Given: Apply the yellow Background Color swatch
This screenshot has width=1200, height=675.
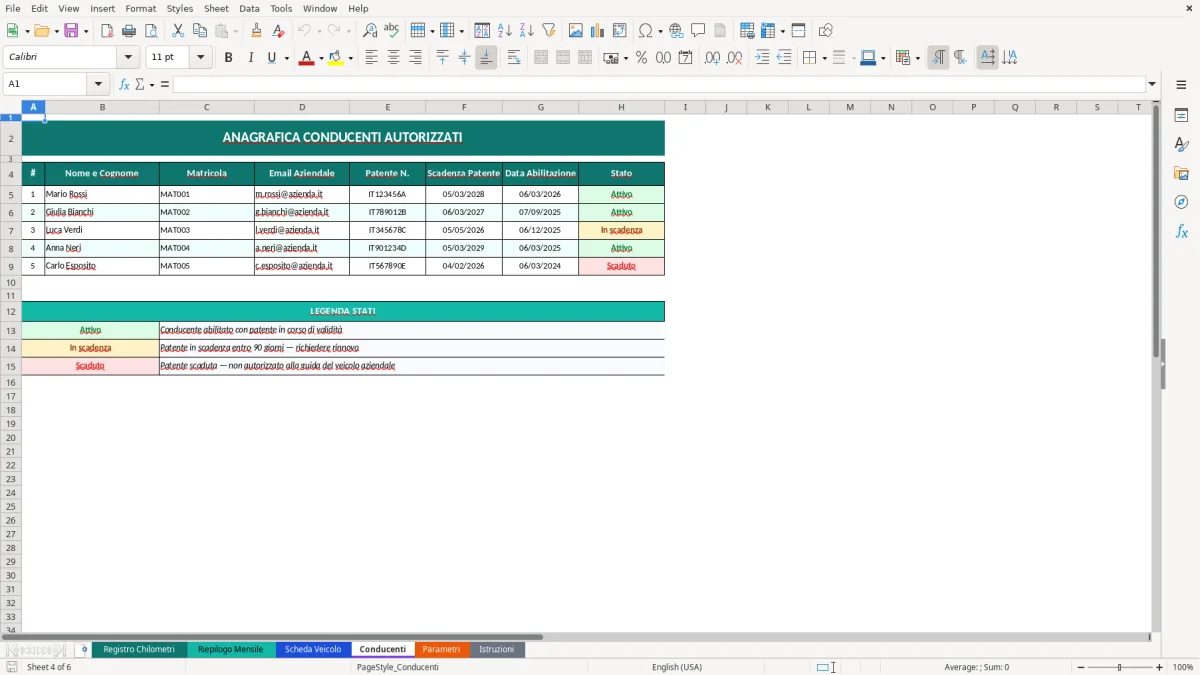Looking at the screenshot, I should pos(336,58).
